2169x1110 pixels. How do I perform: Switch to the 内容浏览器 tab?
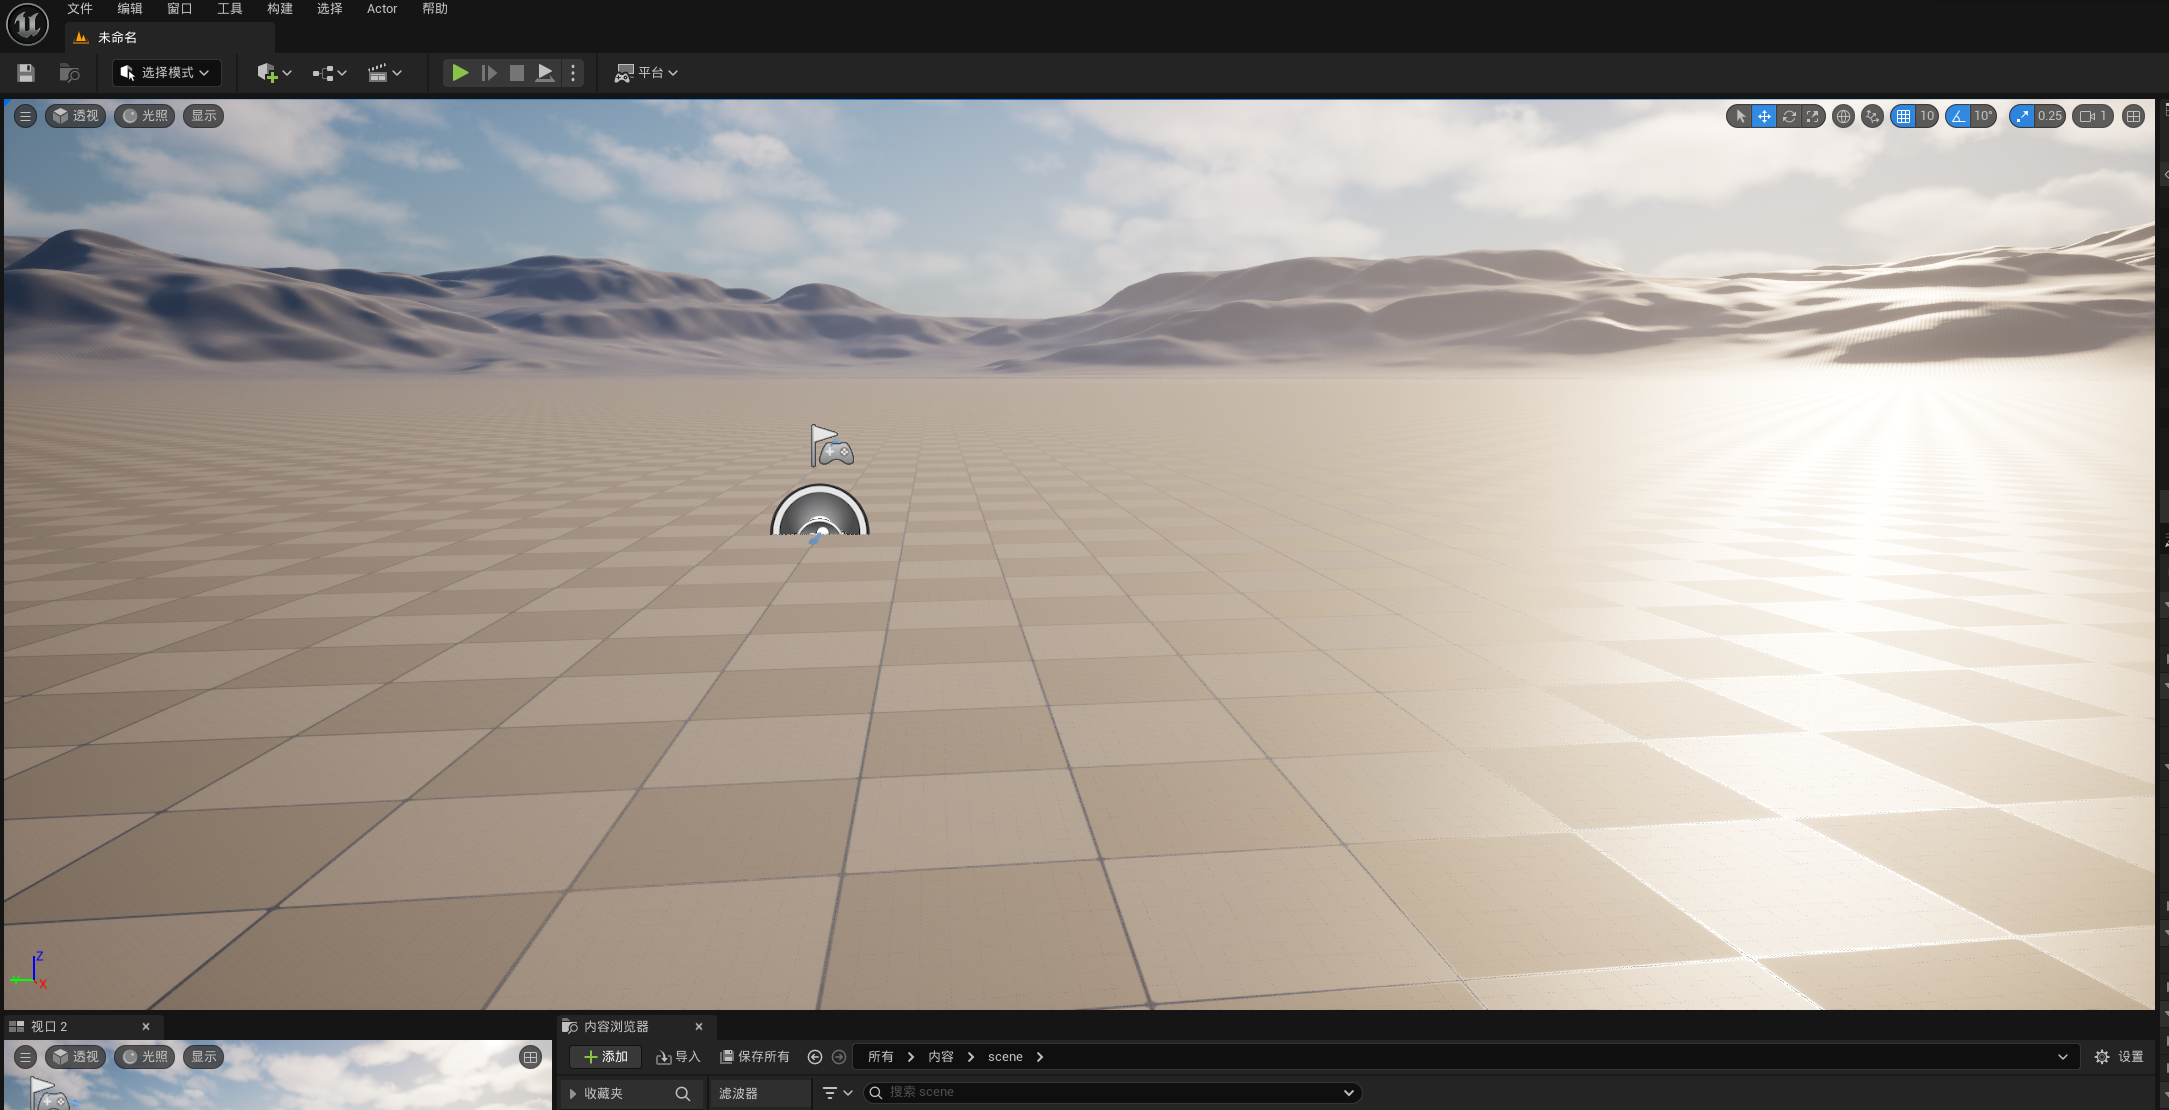click(x=616, y=1027)
